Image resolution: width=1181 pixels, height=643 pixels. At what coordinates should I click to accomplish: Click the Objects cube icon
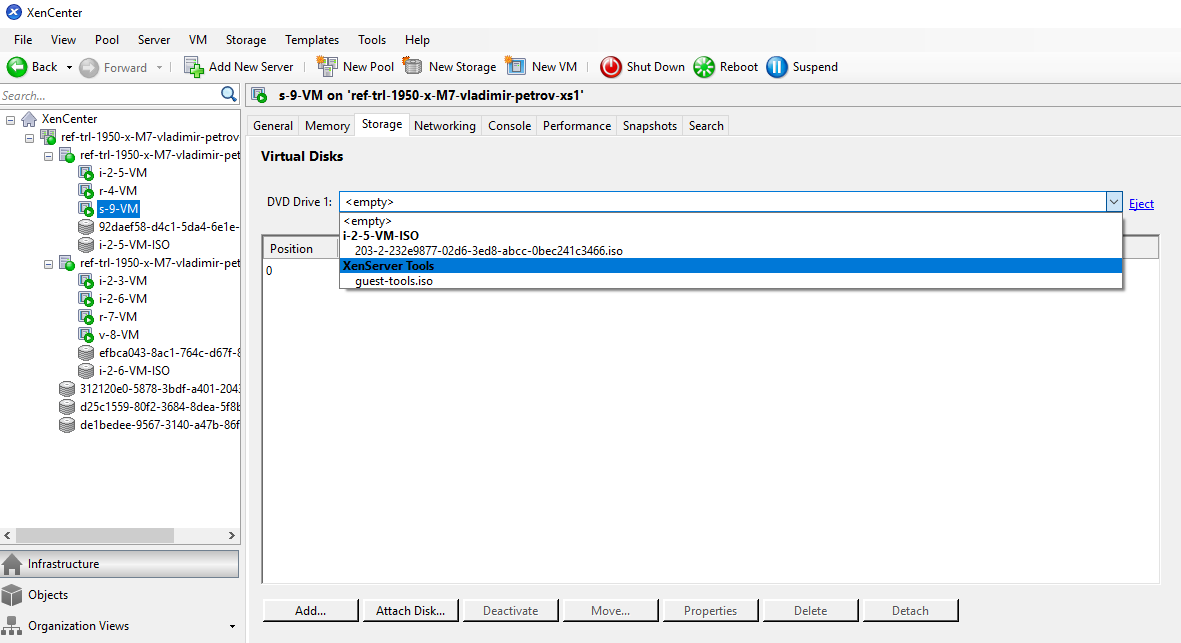click(x=12, y=595)
